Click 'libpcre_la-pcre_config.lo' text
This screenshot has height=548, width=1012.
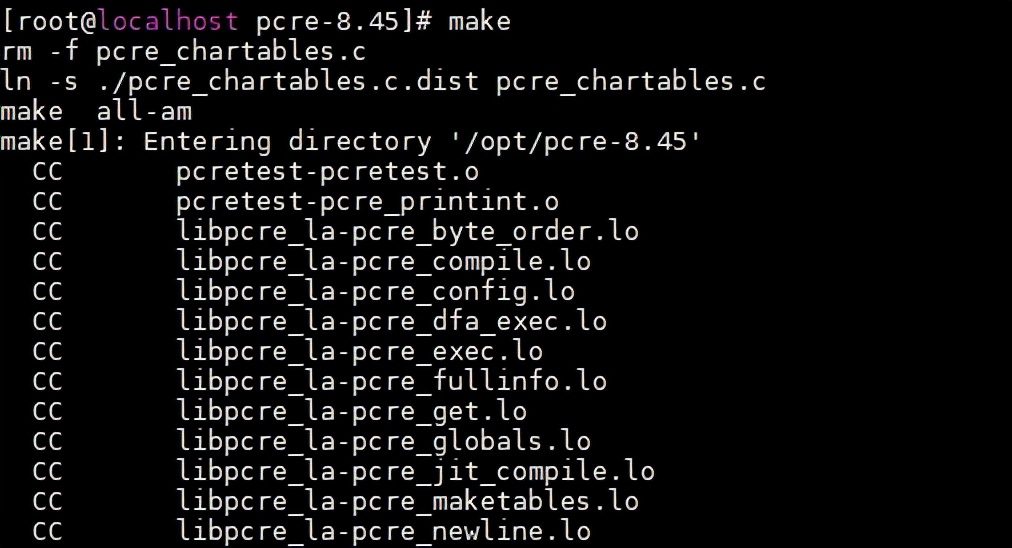pos(375,292)
